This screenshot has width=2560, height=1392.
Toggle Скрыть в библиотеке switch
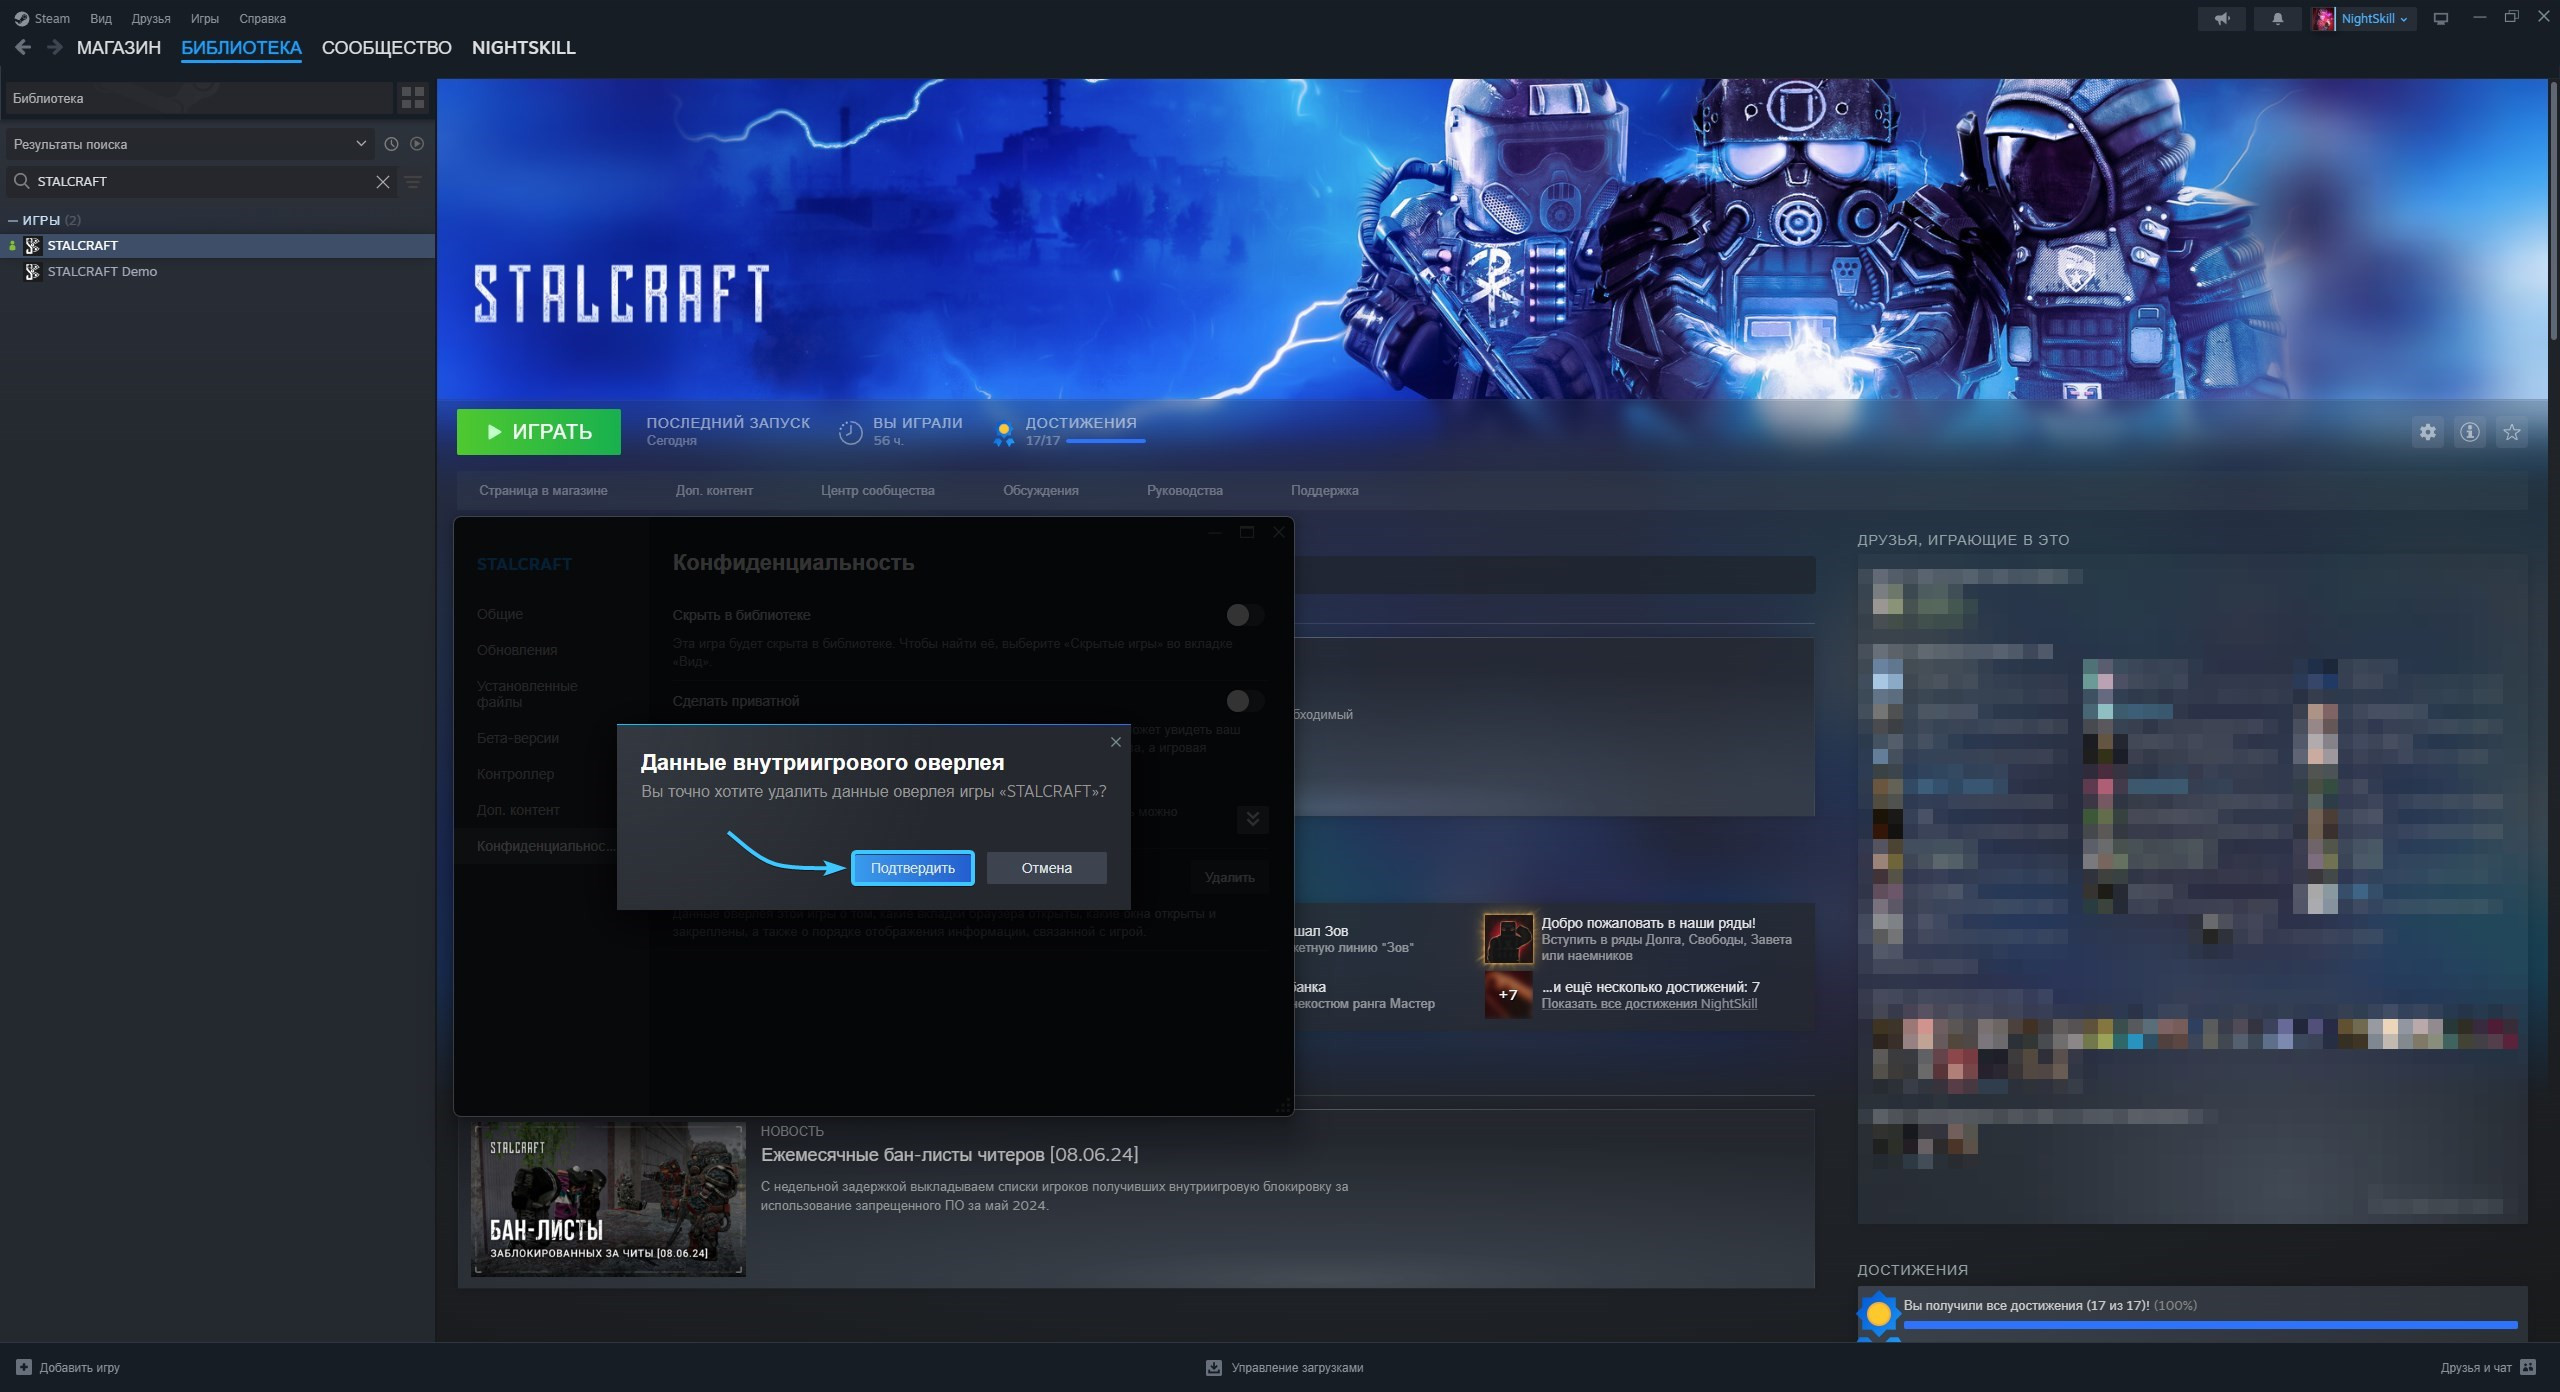[x=1245, y=615]
